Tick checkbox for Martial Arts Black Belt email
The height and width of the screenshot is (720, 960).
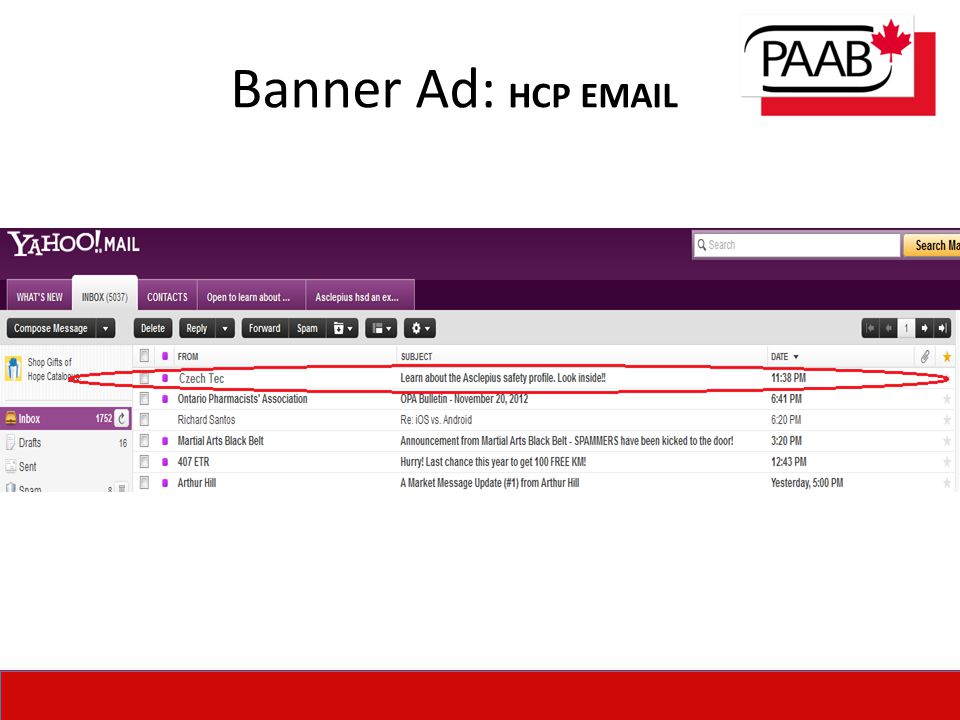144,441
